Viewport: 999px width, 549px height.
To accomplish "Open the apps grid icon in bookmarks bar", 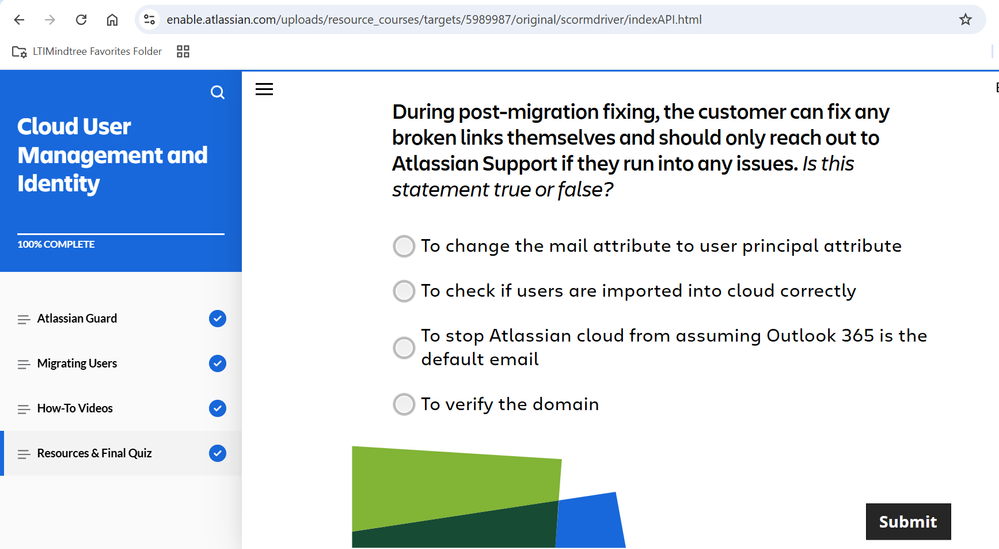I will point(183,52).
